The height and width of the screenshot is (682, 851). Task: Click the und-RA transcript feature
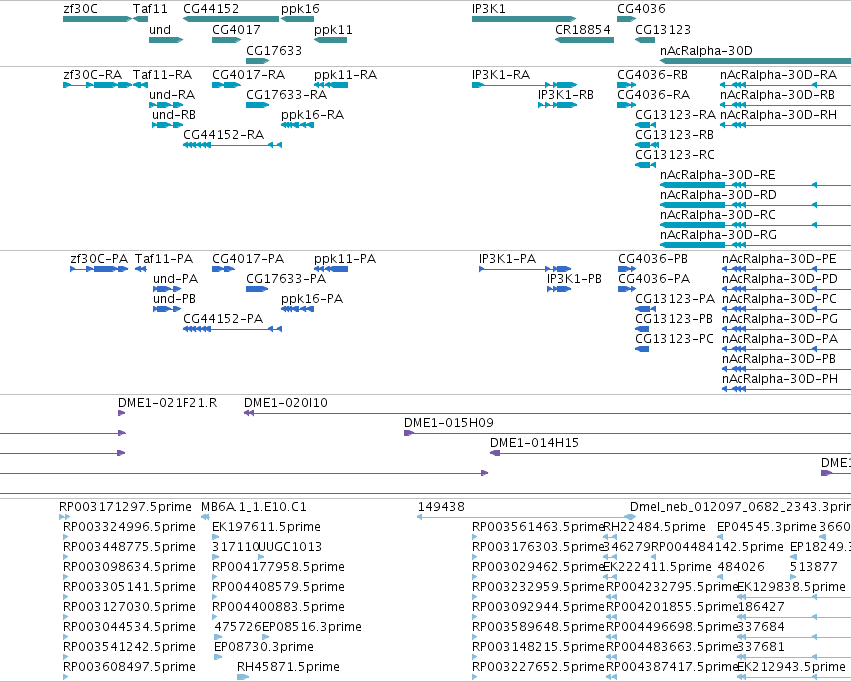click(166, 105)
